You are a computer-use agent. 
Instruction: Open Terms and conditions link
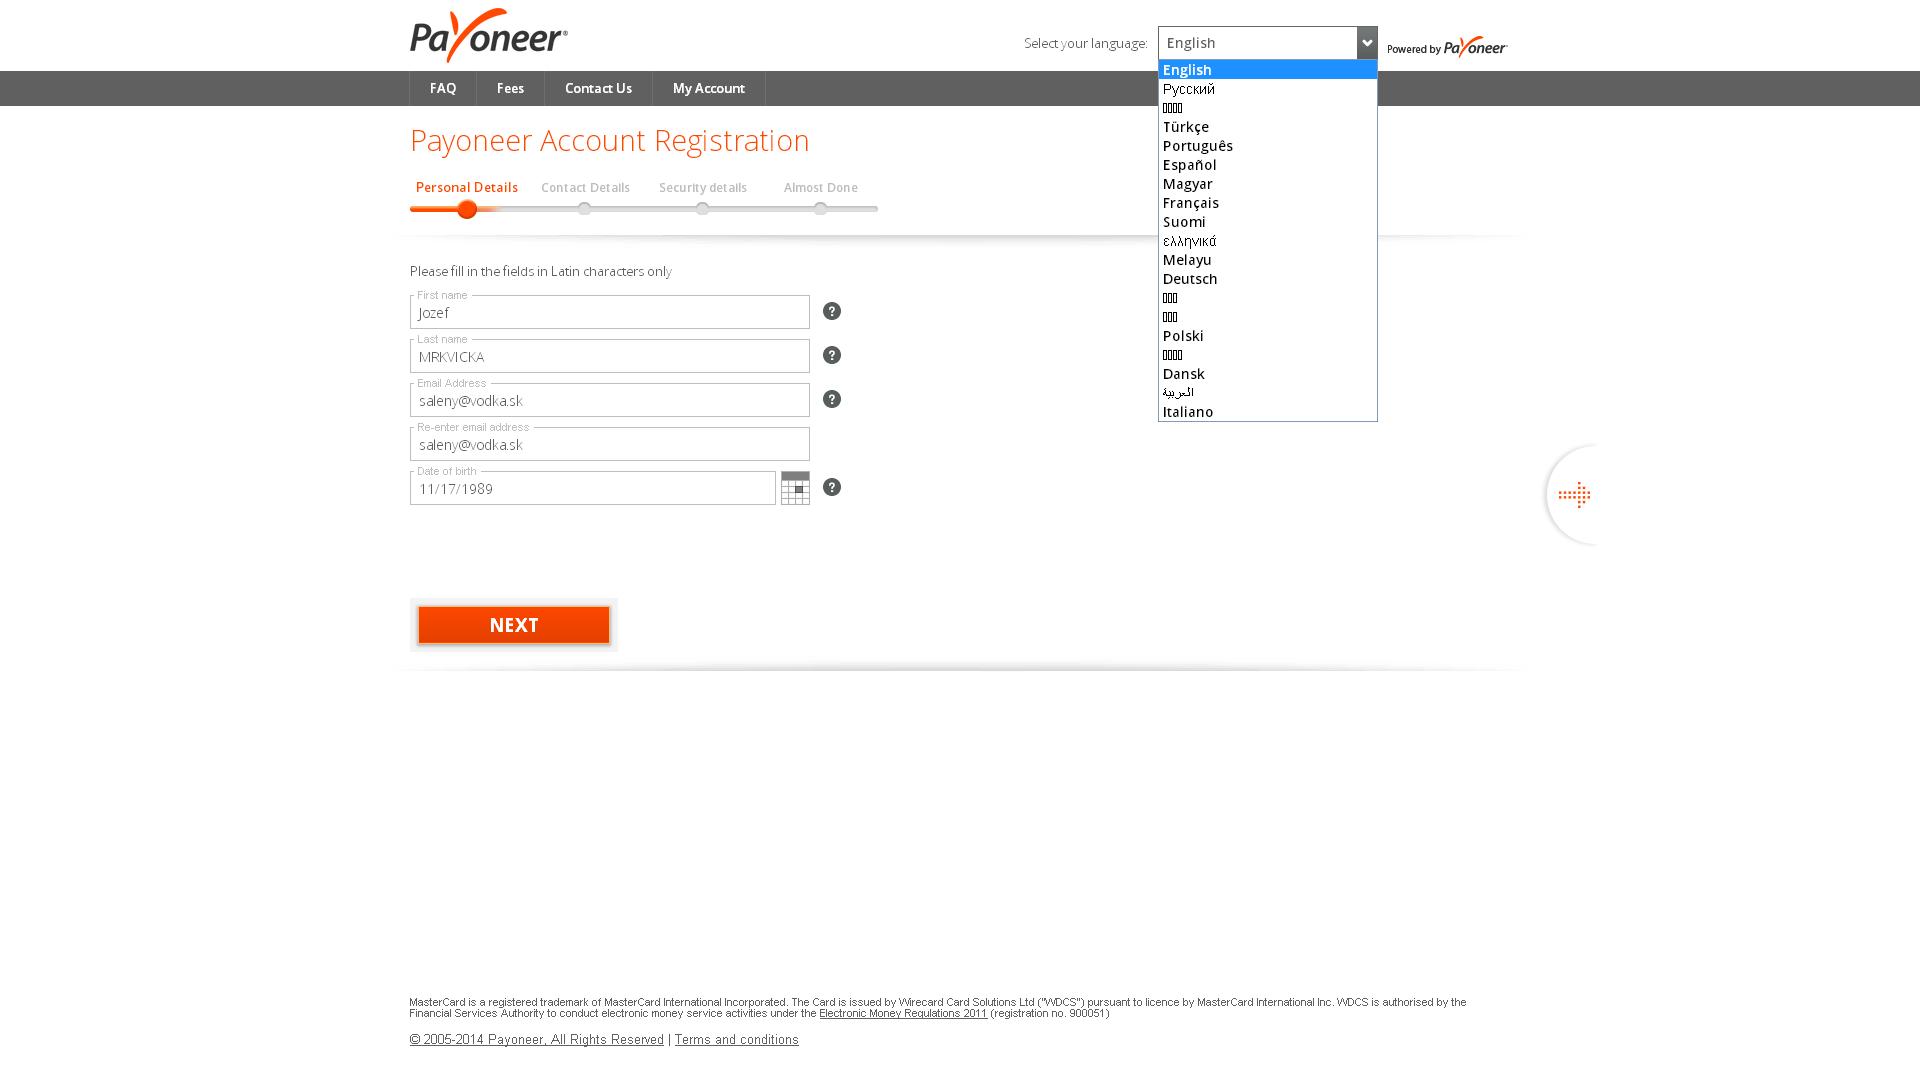(x=736, y=1040)
